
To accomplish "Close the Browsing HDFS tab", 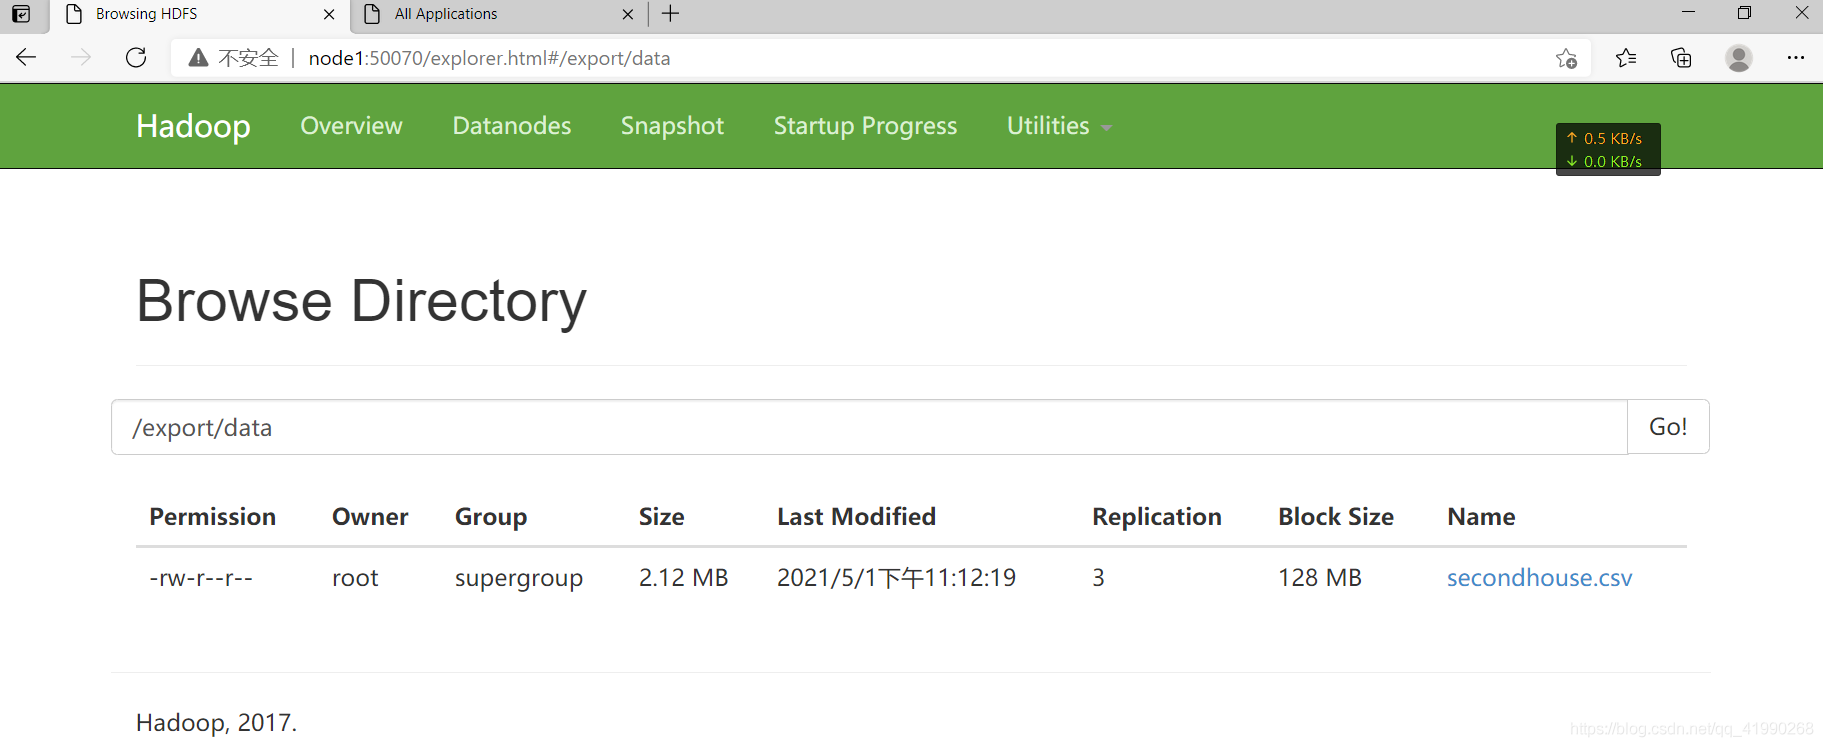I will click(x=329, y=14).
